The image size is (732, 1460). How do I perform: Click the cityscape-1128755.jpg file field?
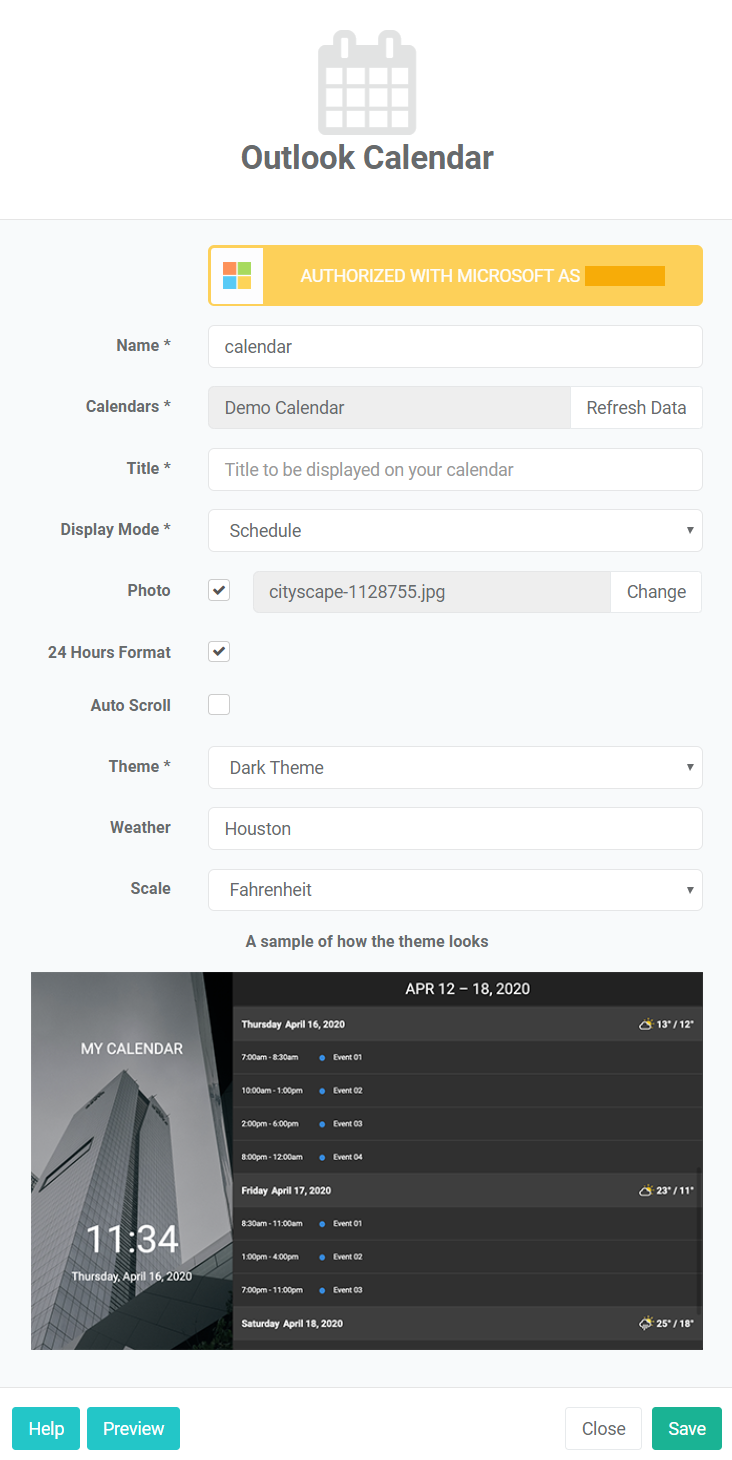tap(432, 592)
